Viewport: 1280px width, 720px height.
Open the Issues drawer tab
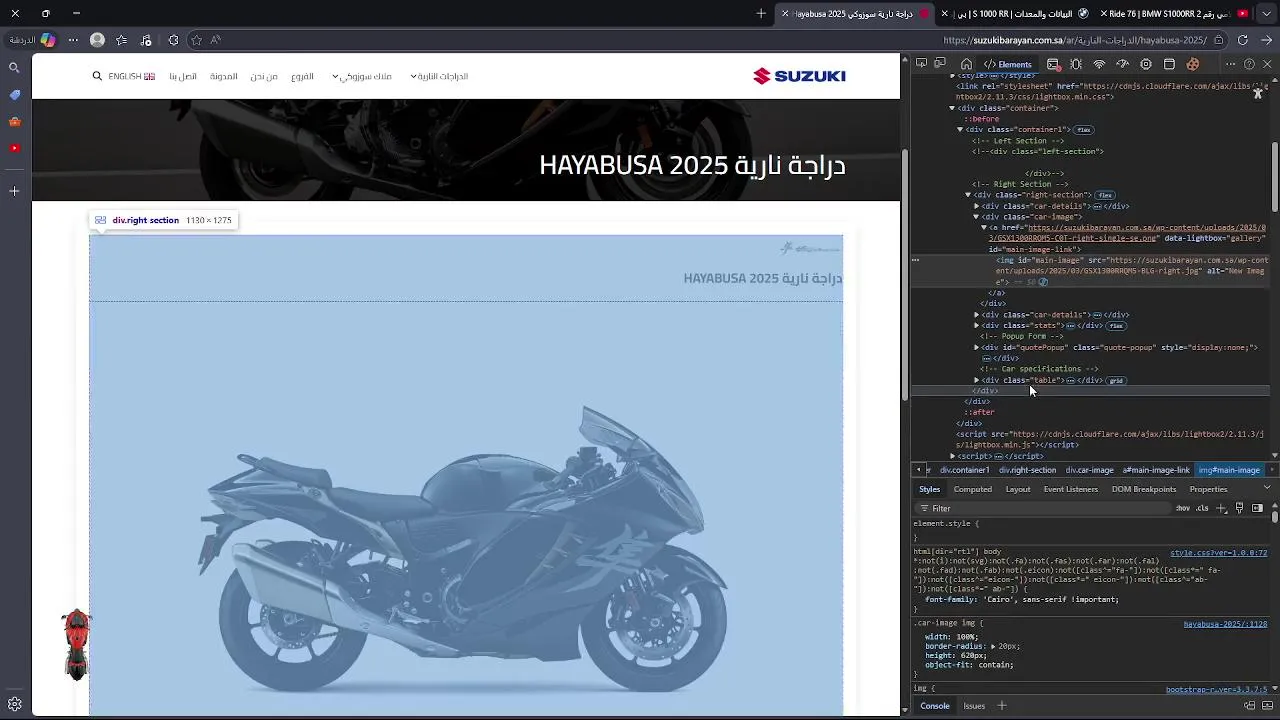tap(974, 706)
